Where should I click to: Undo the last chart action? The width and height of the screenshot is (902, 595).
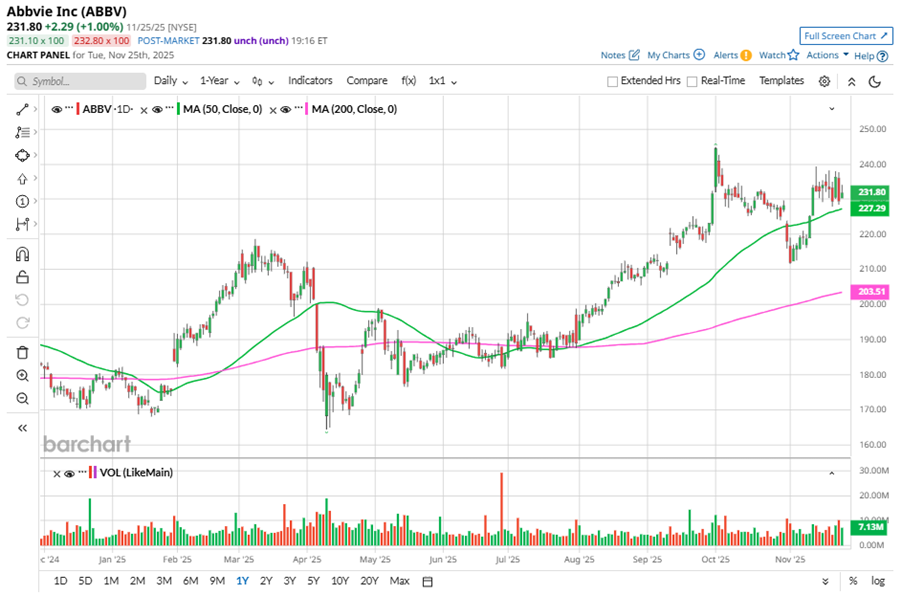(22, 300)
